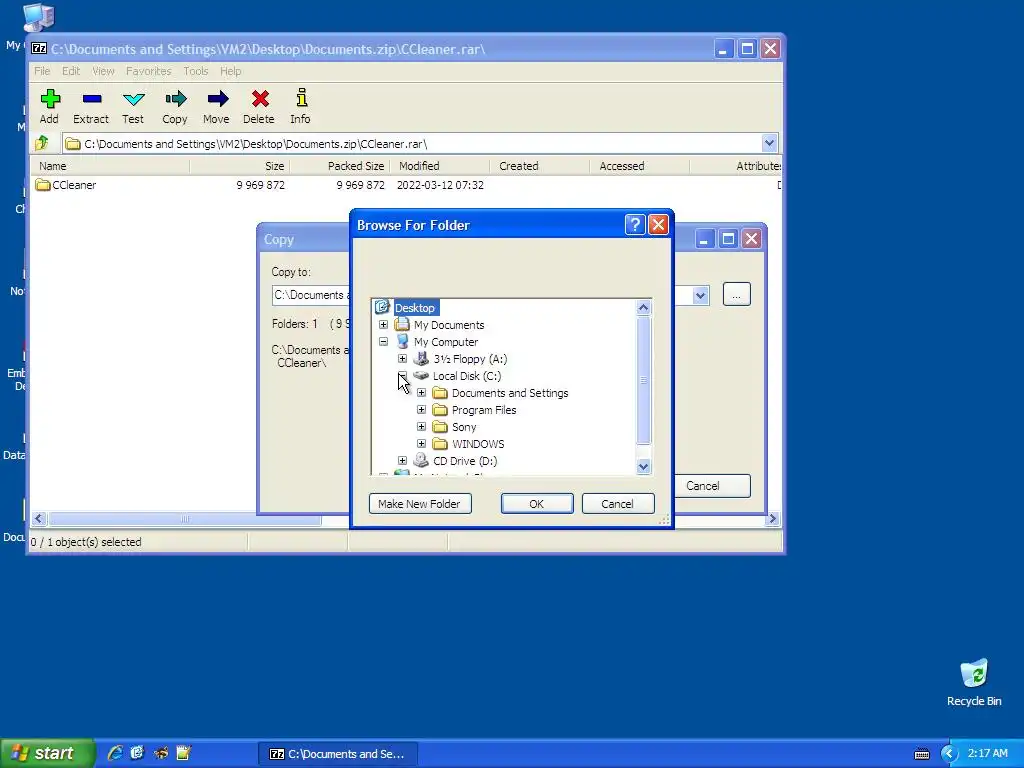The width and height of the screenshot is (1024, 768).
Task: Sort file list by Accessed column
Action: 639,166
